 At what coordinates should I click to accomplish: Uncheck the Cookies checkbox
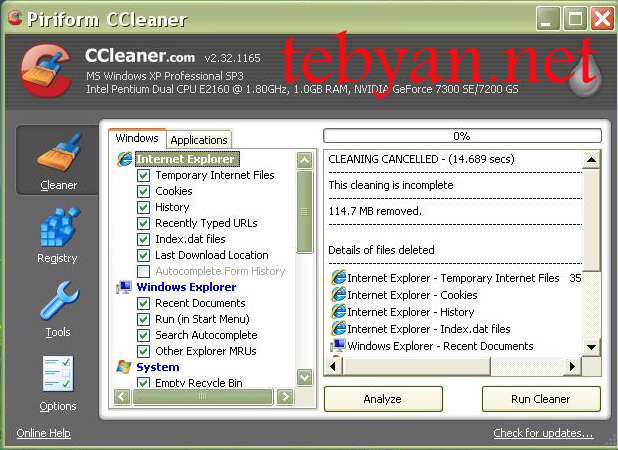pyautogui.click(x=143, y=192)
